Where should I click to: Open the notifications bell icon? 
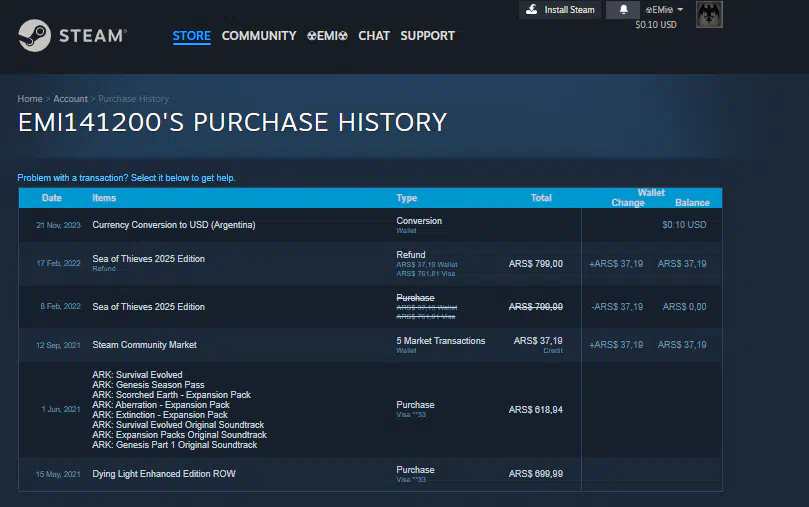pos(623,10)
